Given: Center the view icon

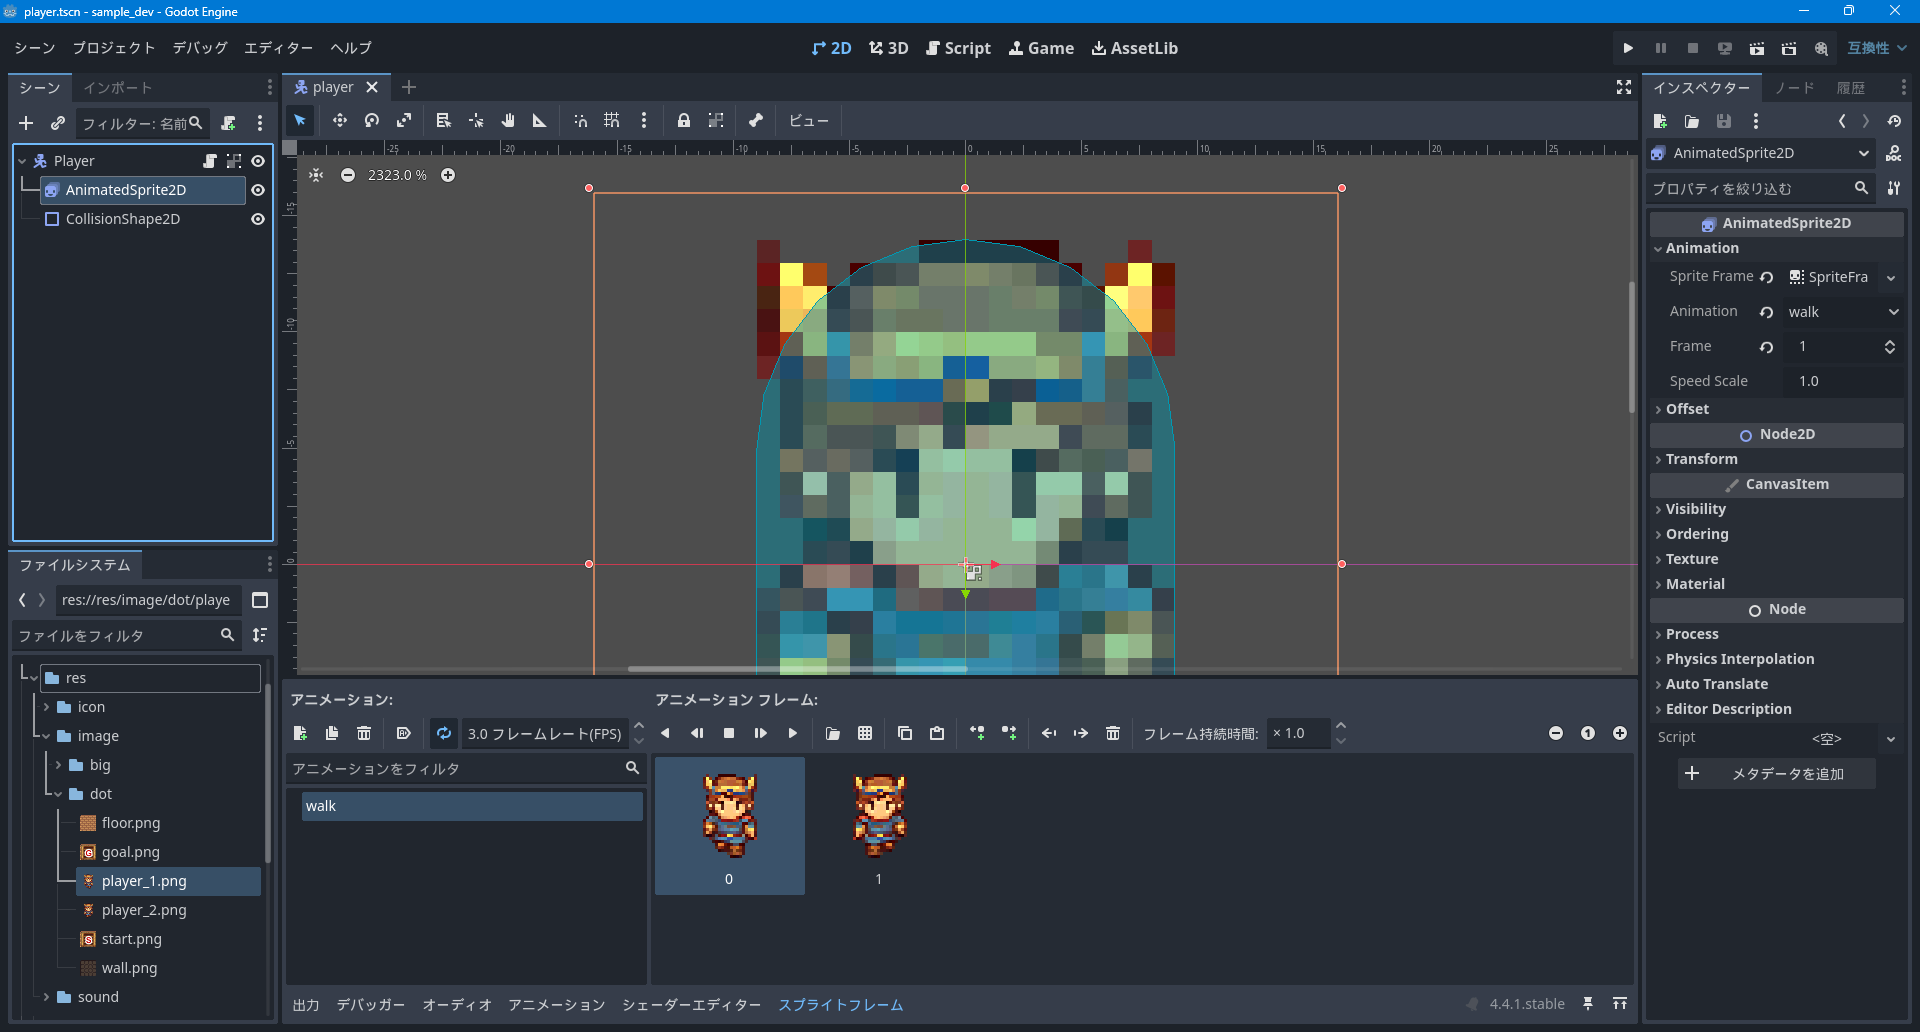Looking at the screenshot, I should [316, 175].
